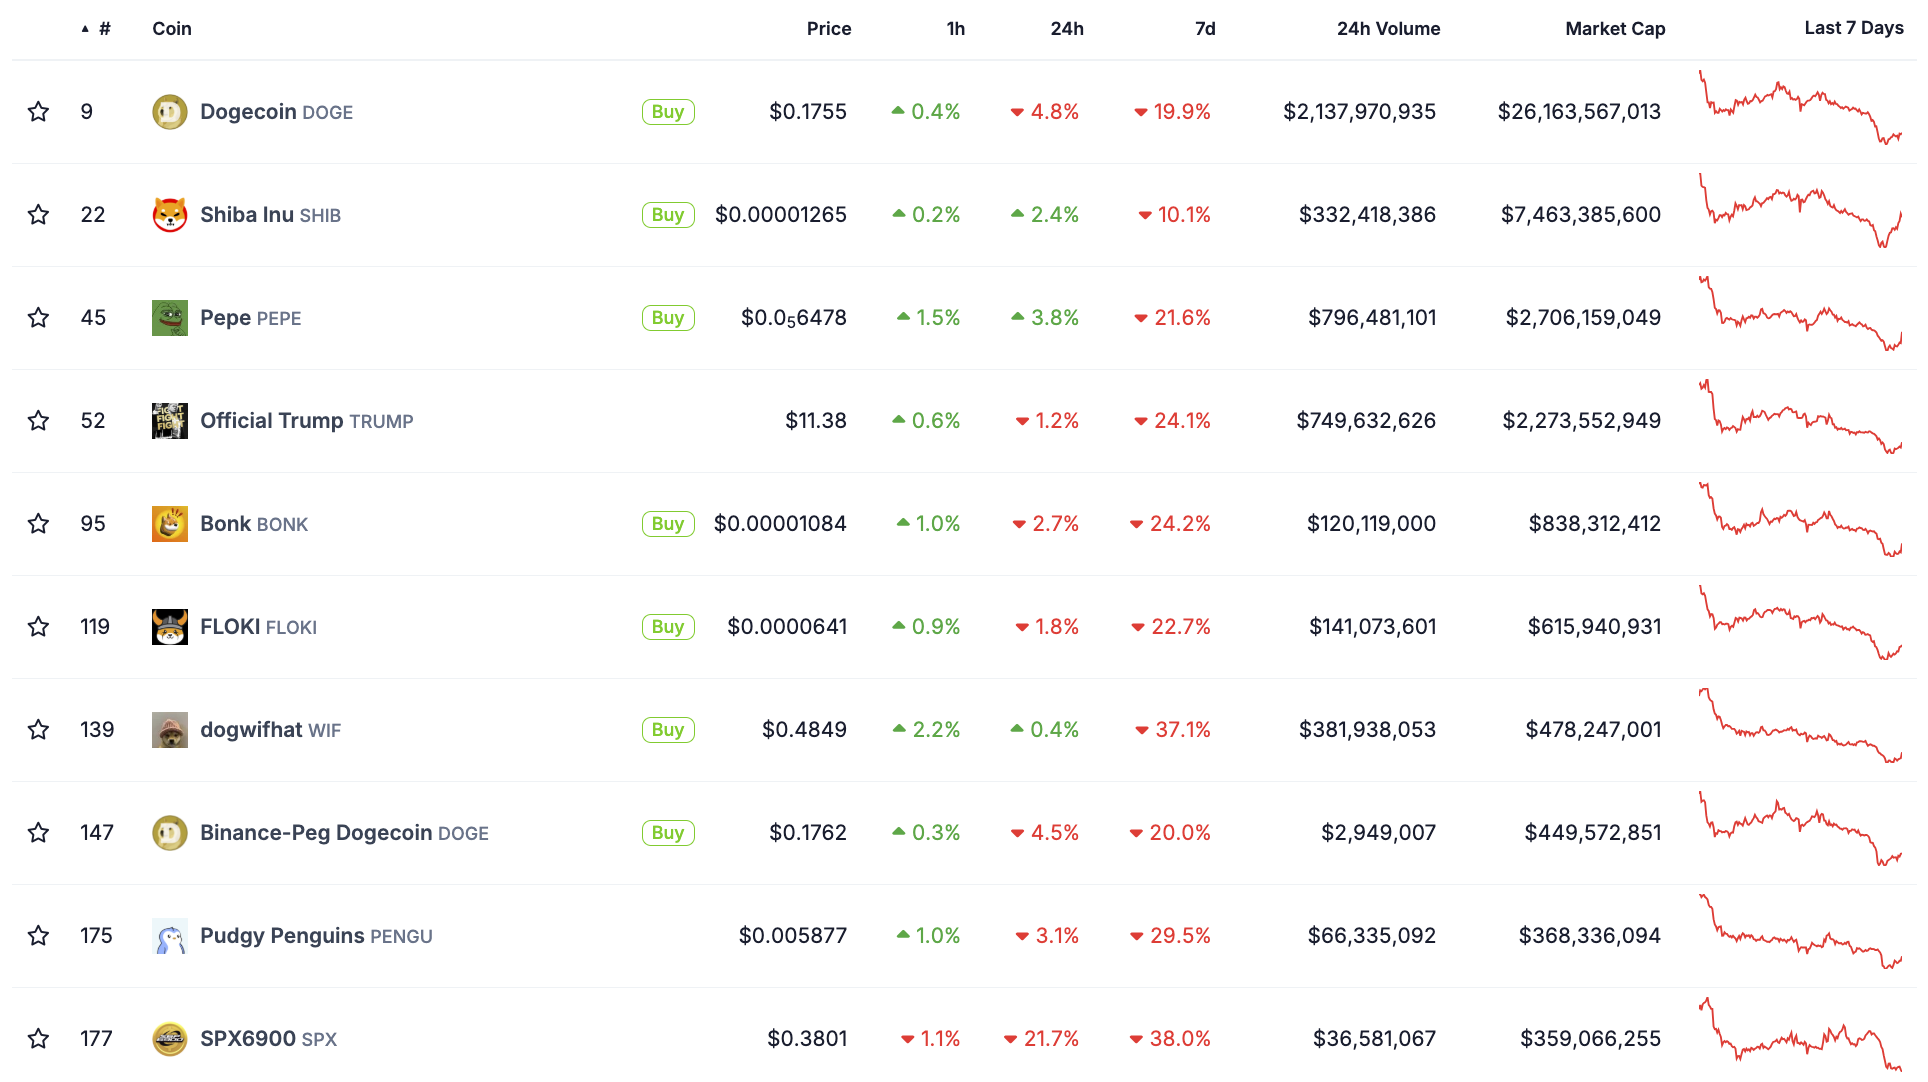The height and width of the screenshot is (1082, 1928).
Task: Click the Bonk coin logo
Action: (169, 524)
